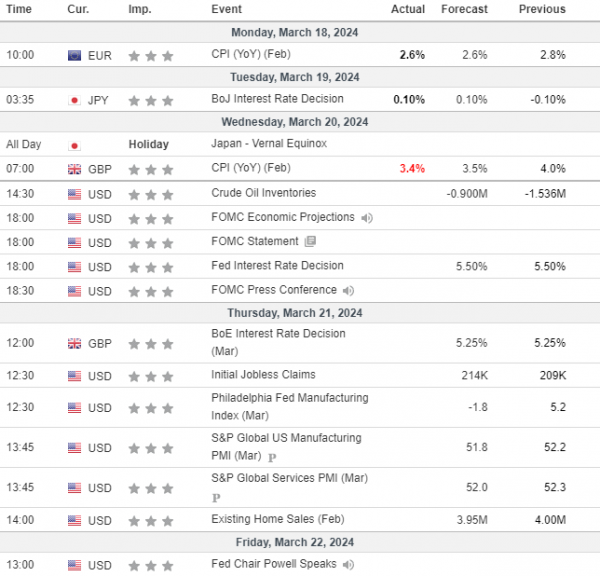Click the Forecast column header
600x576 pixels.
tap(465, 9)
